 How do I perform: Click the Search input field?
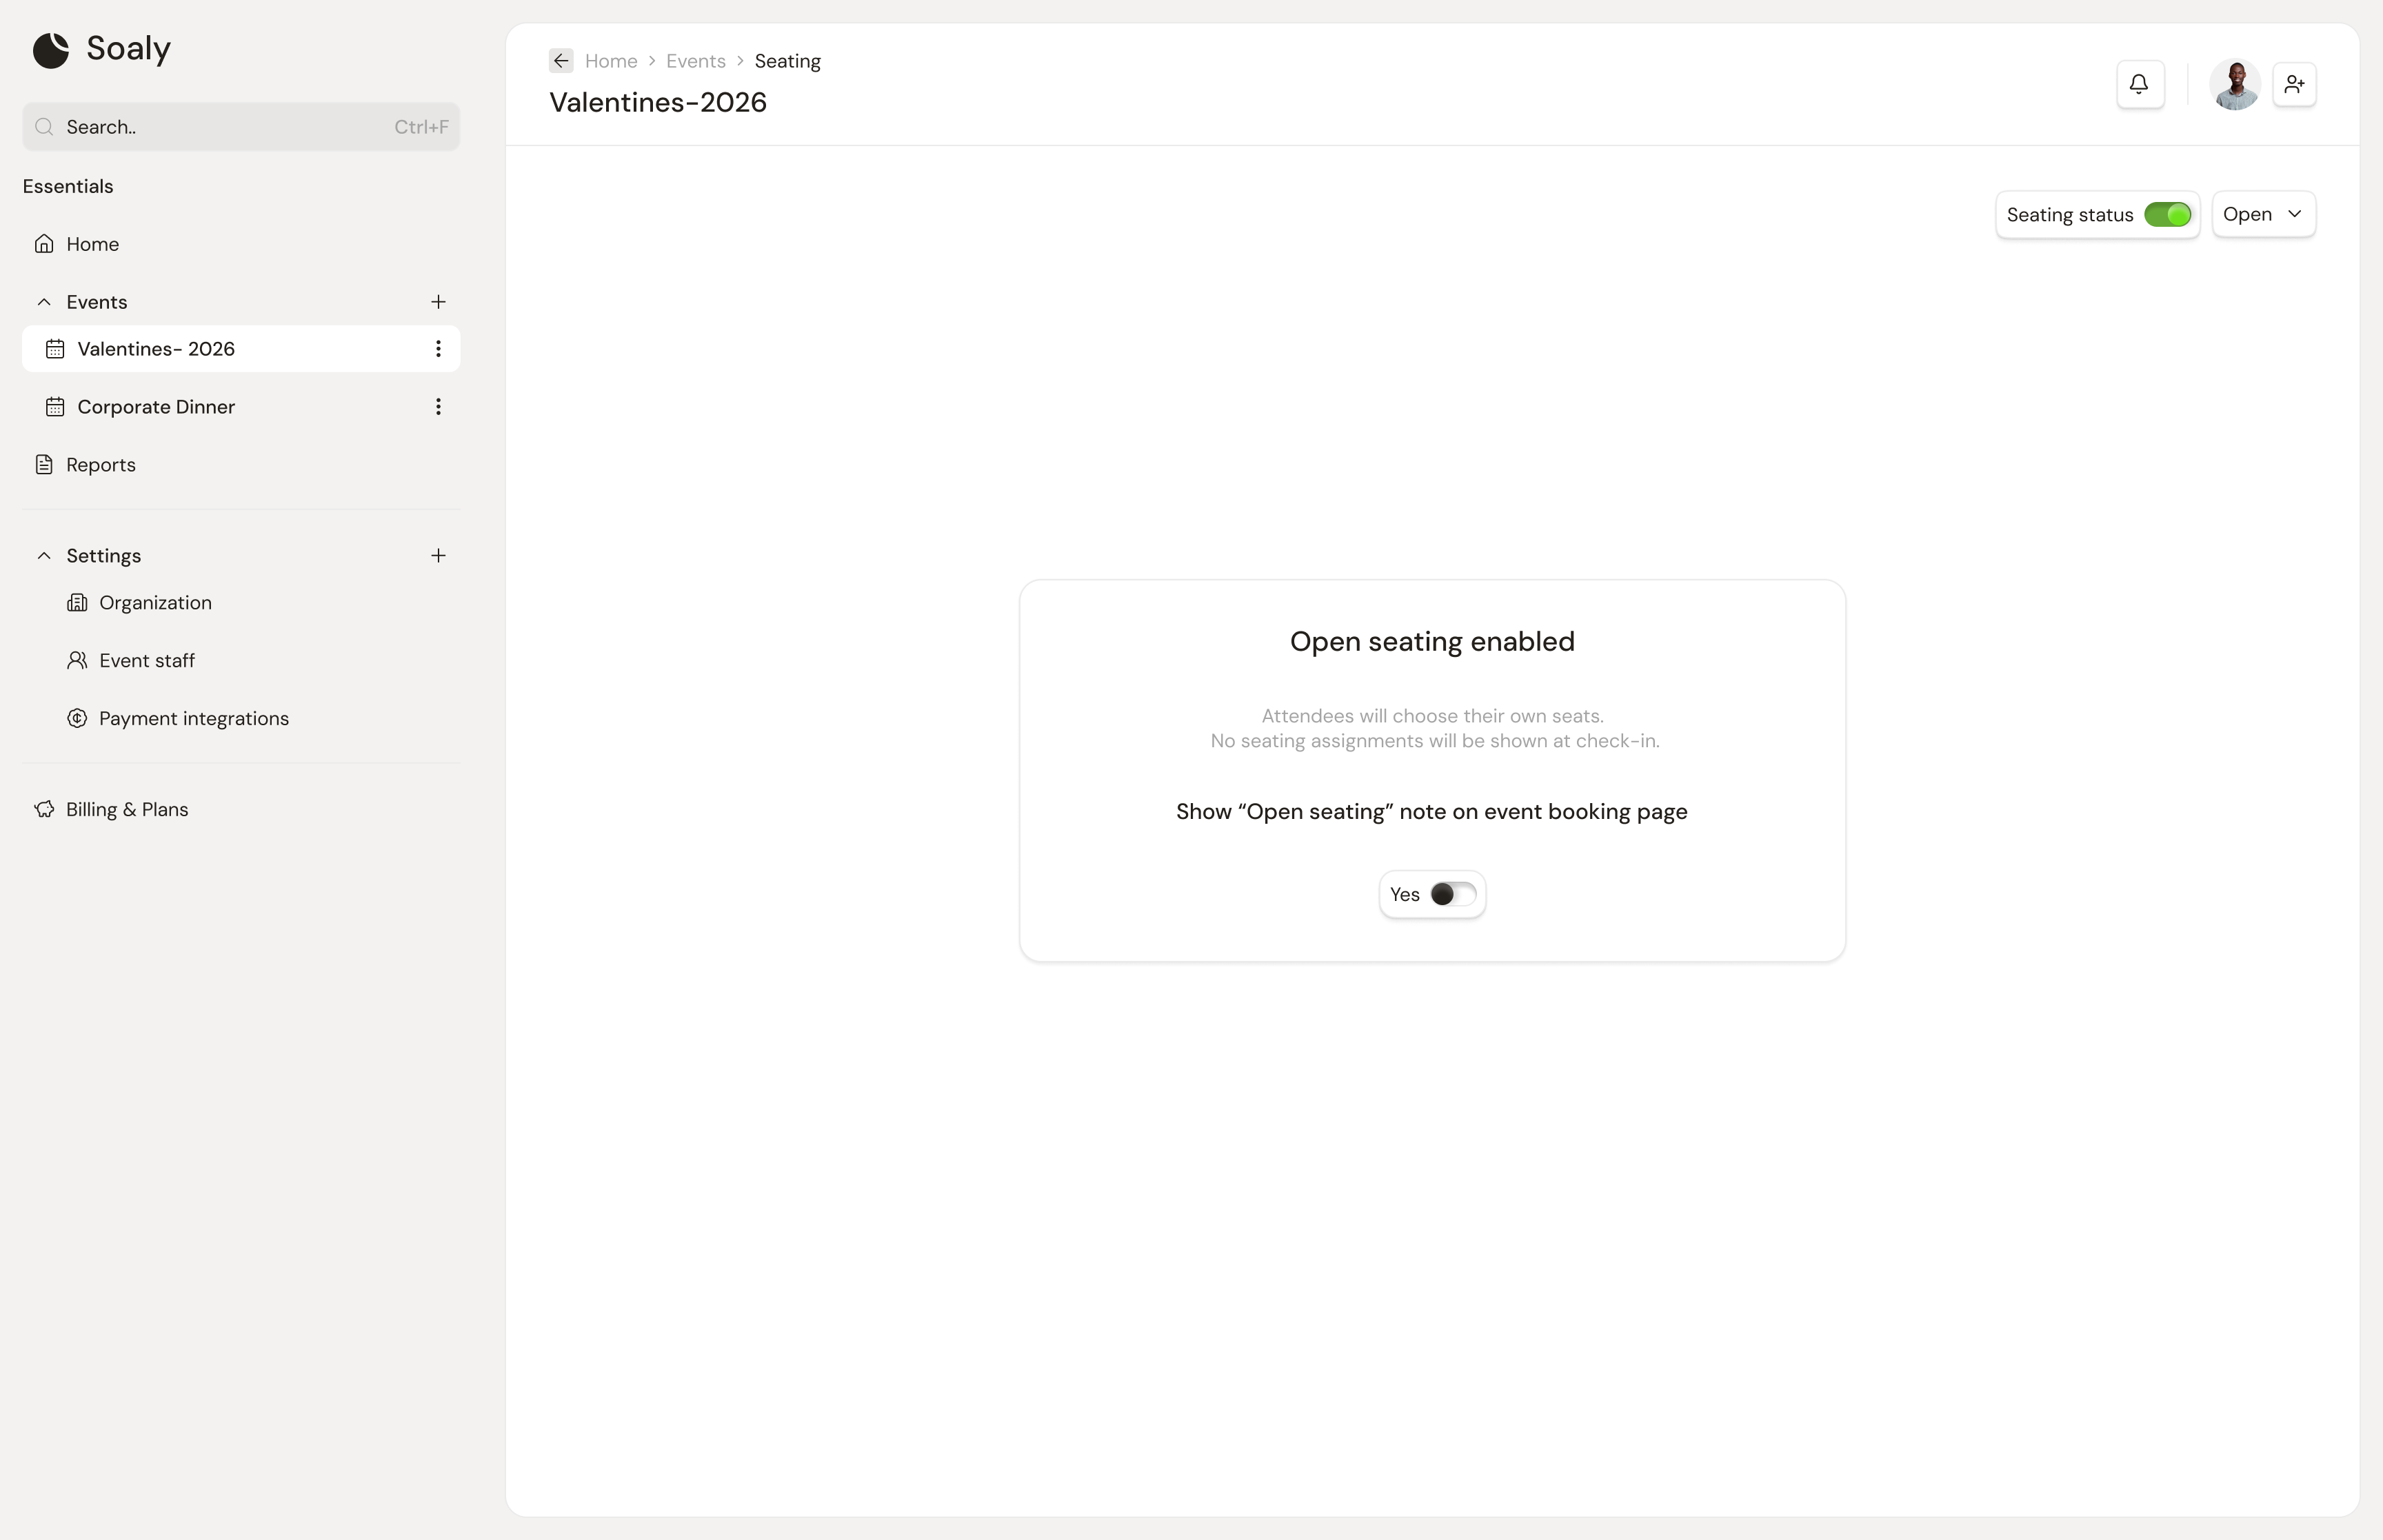[x=241, y=127]
